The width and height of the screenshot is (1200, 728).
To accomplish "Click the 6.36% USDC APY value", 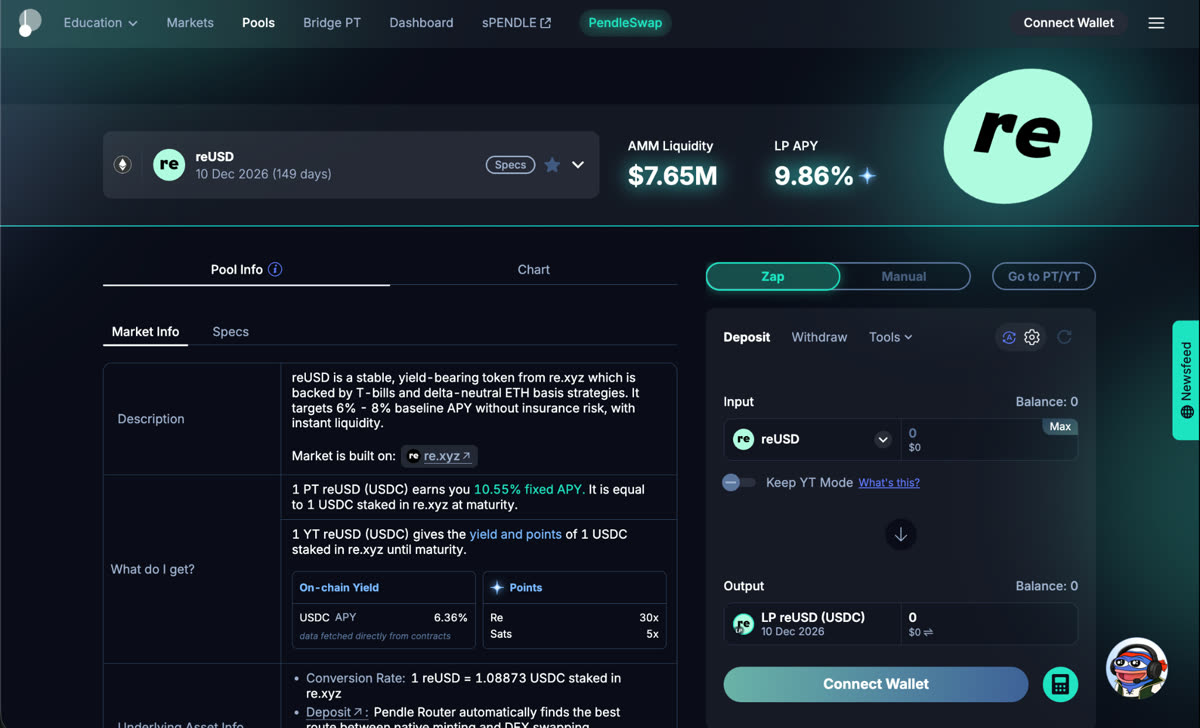I will 450,618.
